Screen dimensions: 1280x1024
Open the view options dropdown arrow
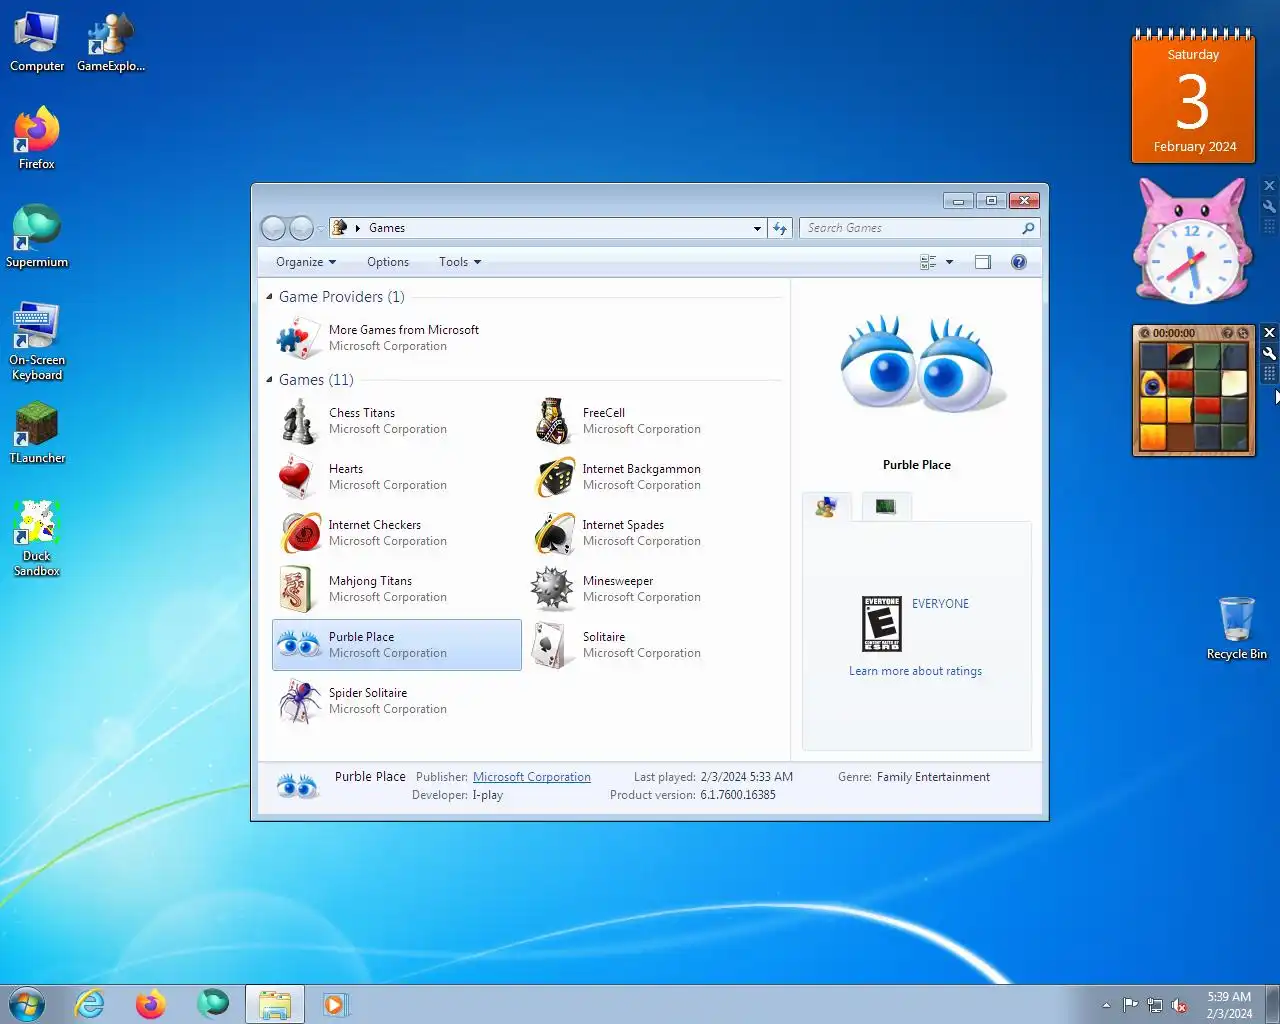coord(949,262)
